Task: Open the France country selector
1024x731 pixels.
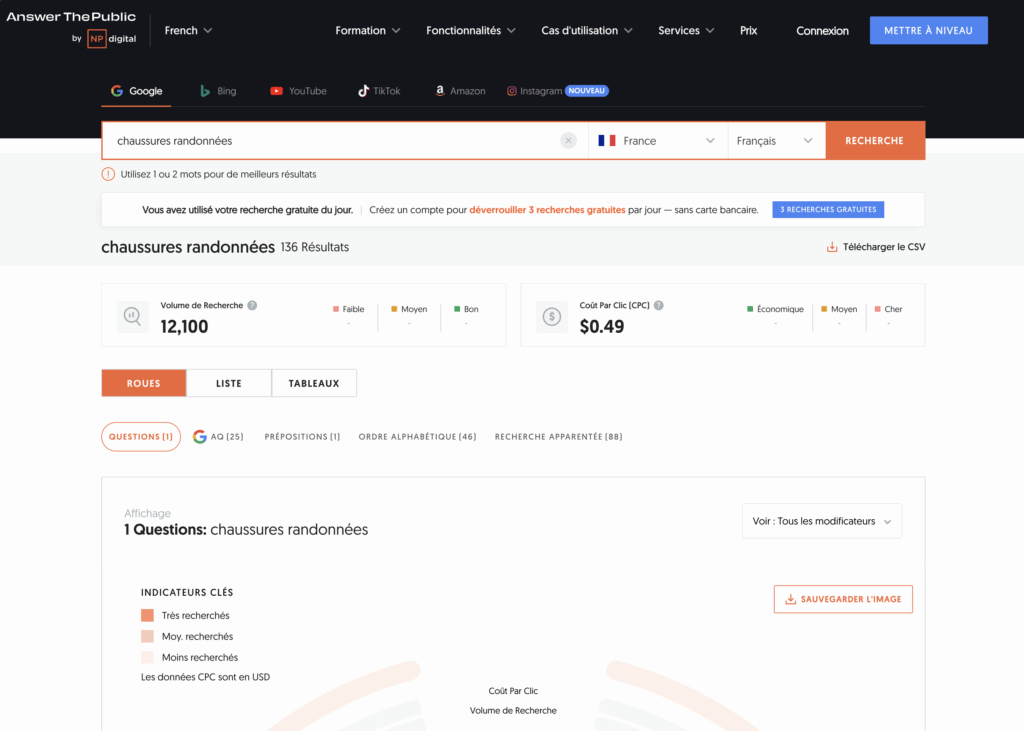Action: 658,140
